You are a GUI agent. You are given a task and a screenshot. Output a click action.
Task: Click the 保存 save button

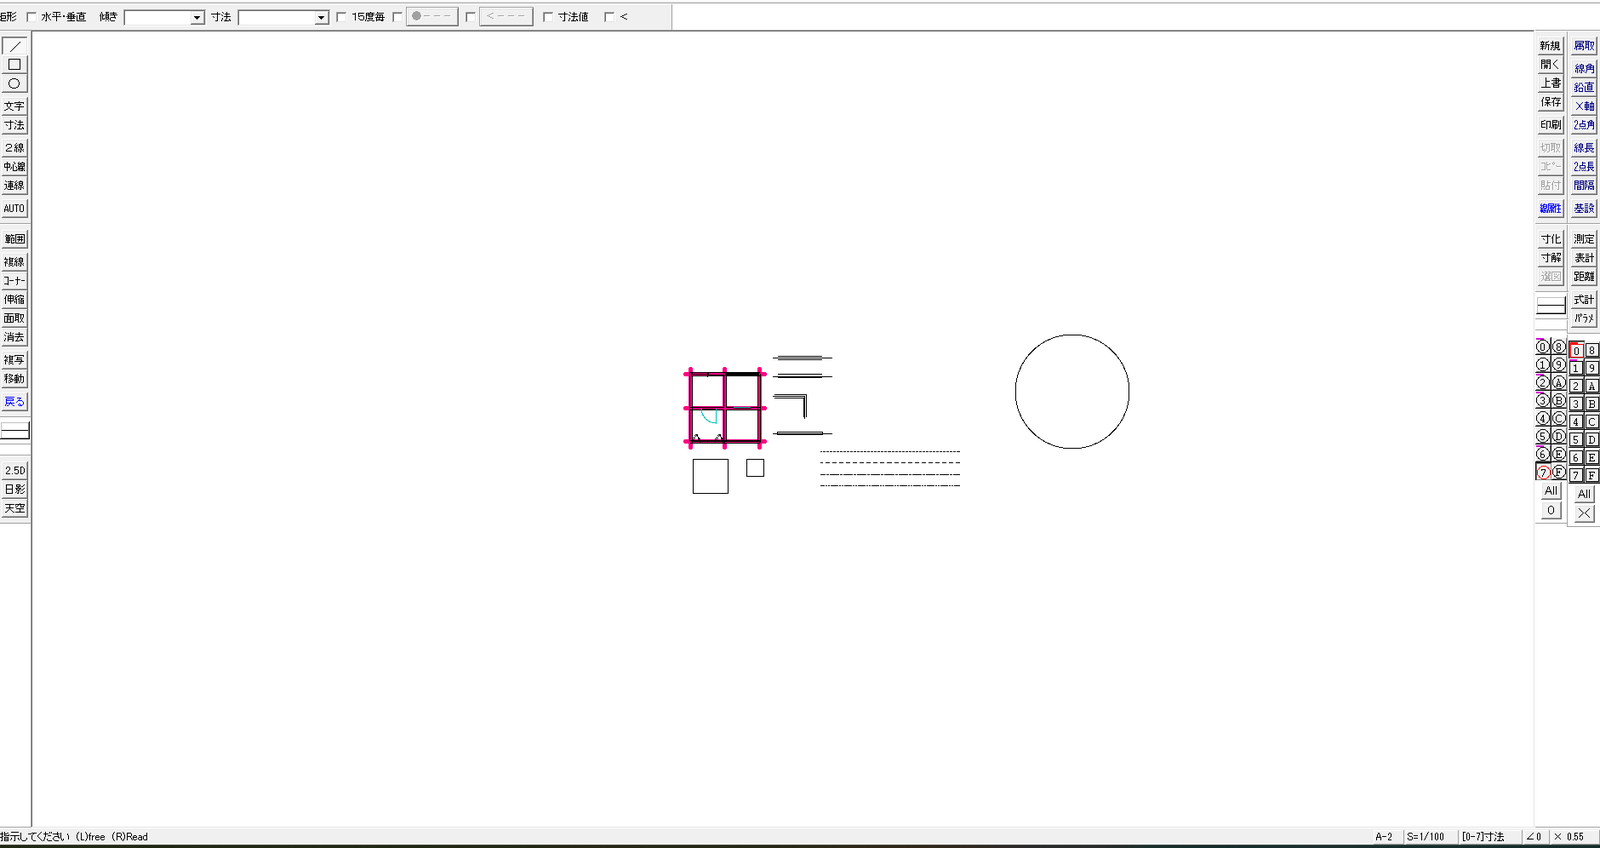click(x=1550, y=102)
